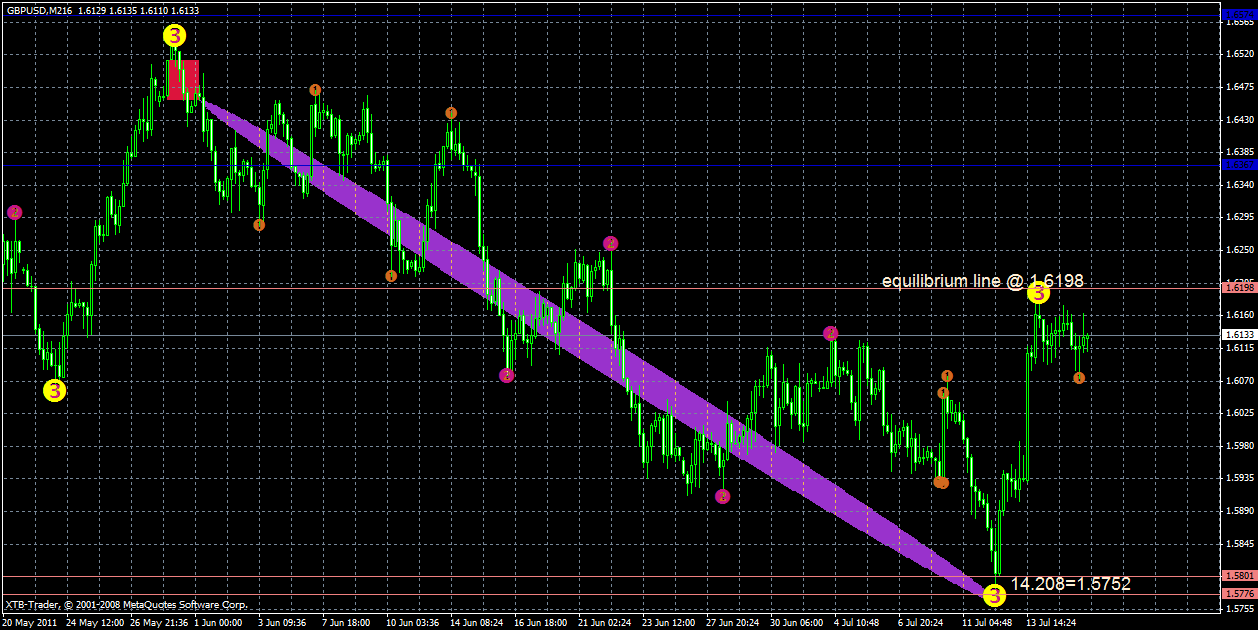Screen dimensions: 1258x630
Task: Click the 1.6520 price axis label
Action: tap(1240, 54)
